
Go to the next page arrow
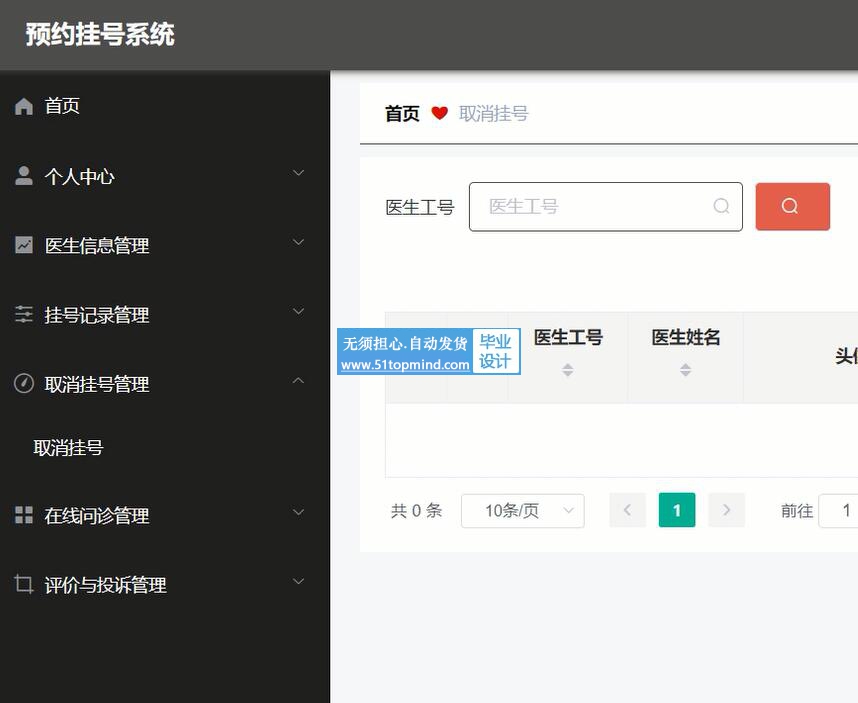[726, 510]
